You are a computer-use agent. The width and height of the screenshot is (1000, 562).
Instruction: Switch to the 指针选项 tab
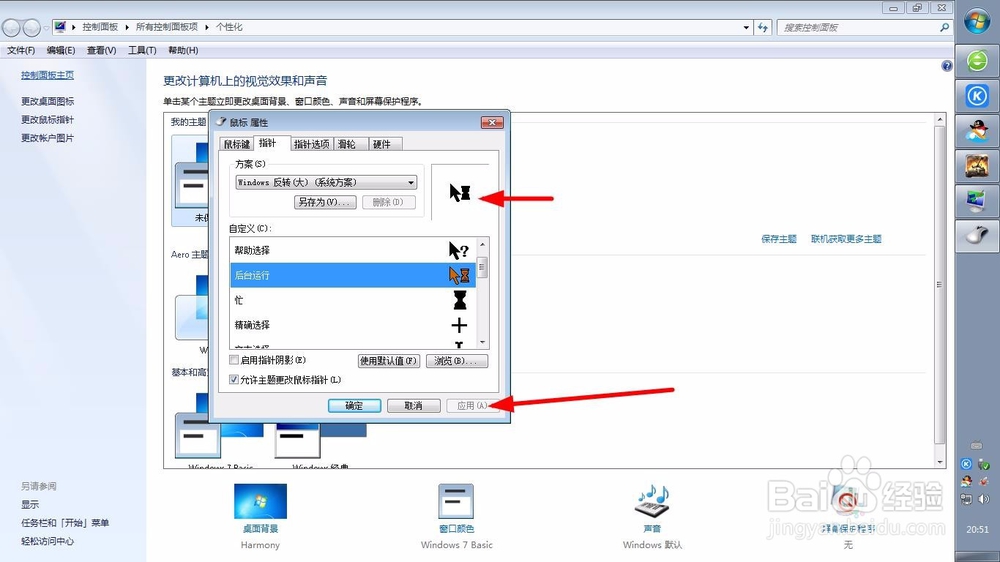pos(311,144)
